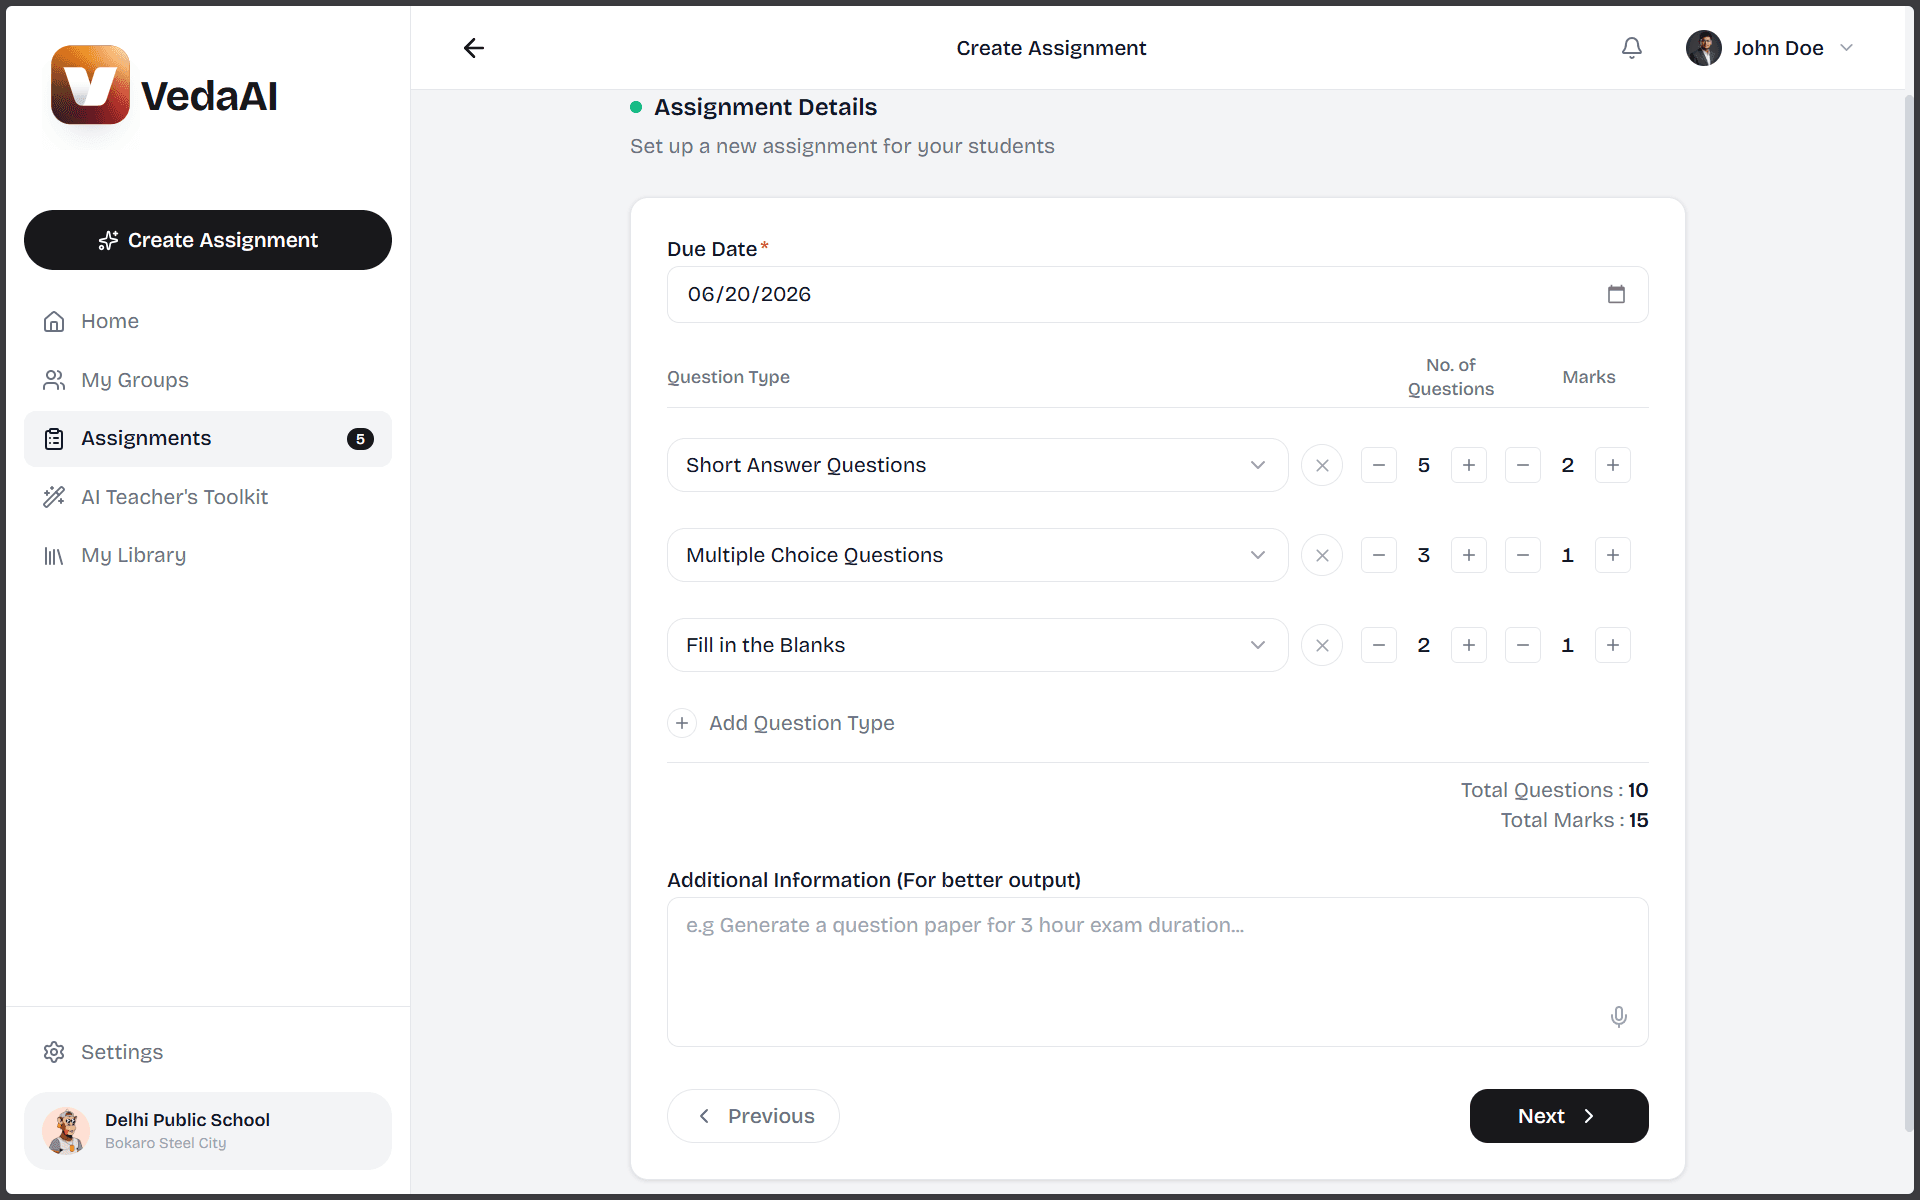Decrease Fill in the Blanks question count
The height and width of the screenshot is (1200, 1920).
click(1379, 645)
